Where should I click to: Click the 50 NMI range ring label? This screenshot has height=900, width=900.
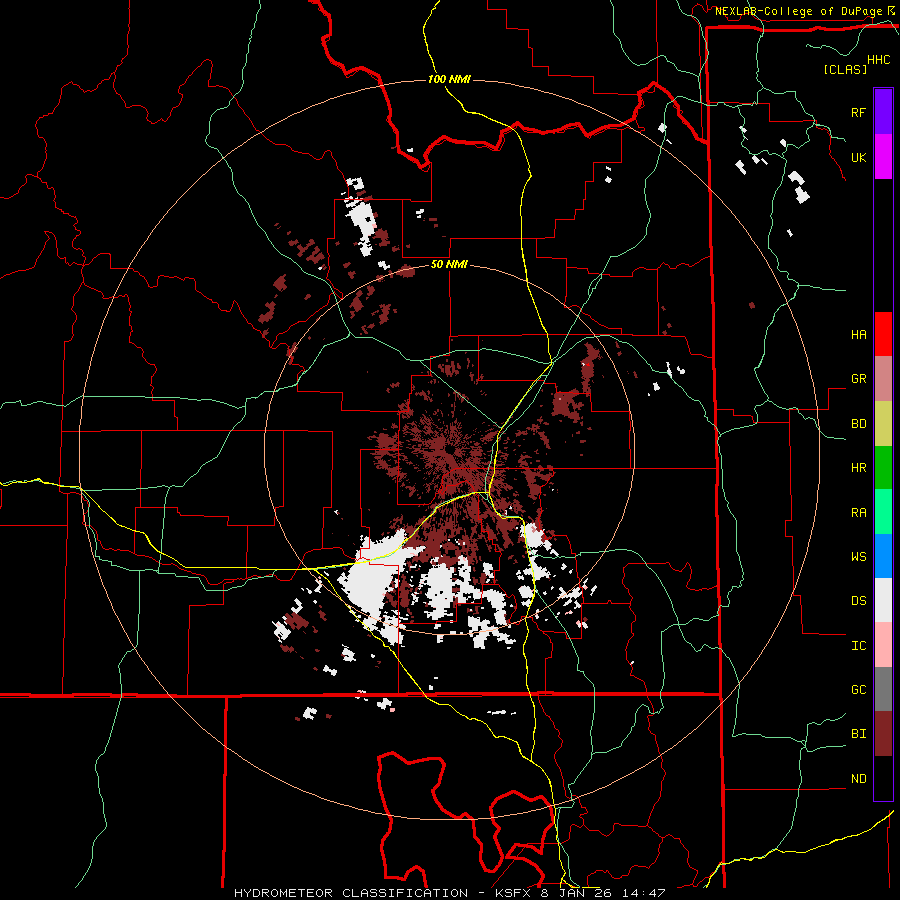coord(449,264)
